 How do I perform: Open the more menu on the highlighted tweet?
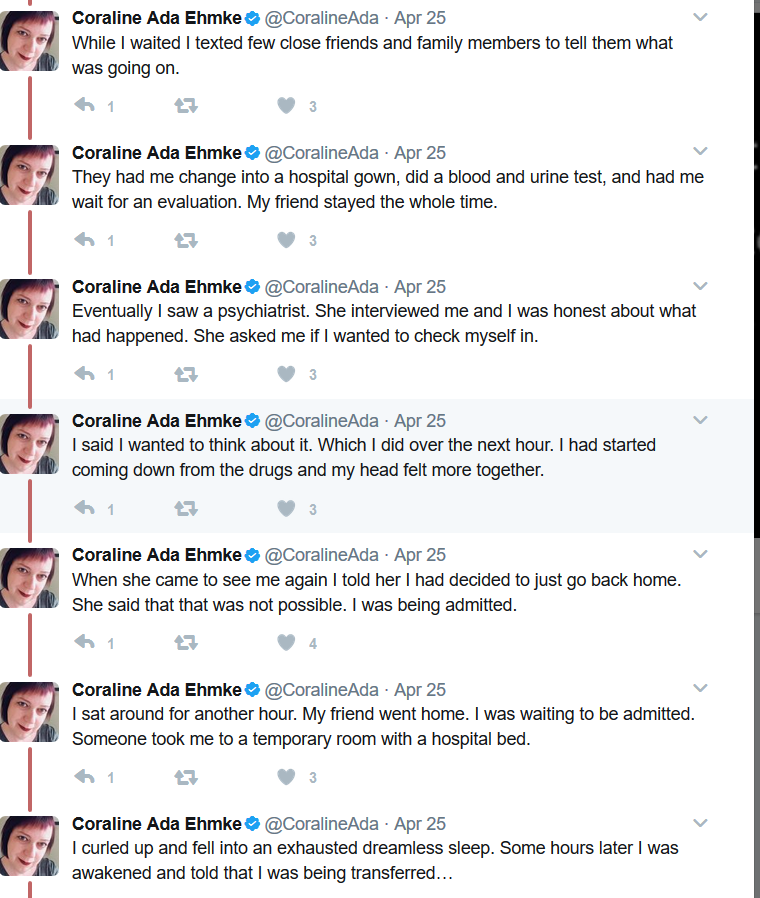tap(700, 420)
